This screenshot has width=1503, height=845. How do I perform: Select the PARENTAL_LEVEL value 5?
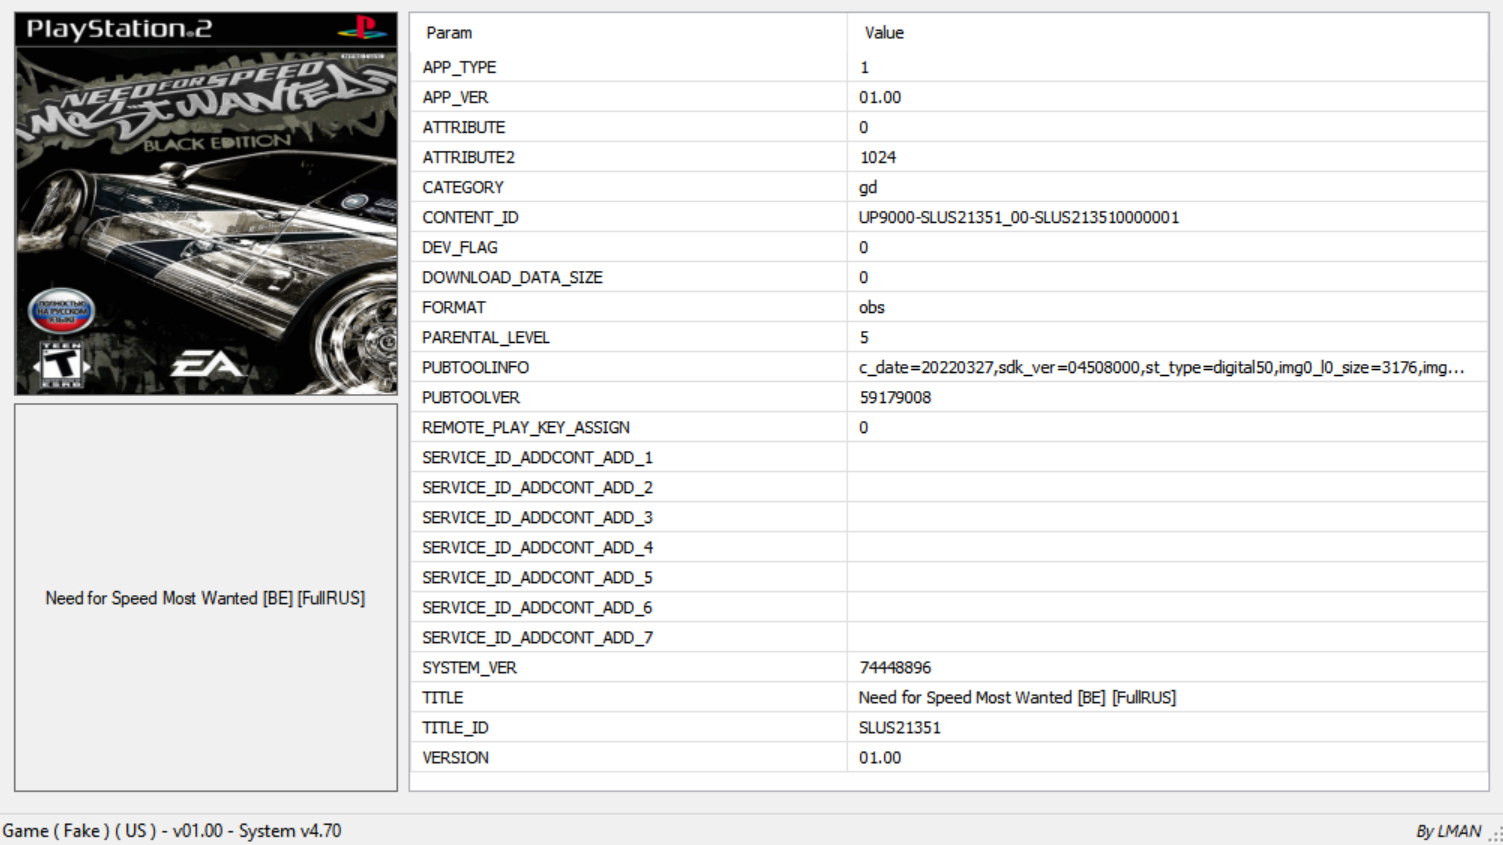pos(864,337)
